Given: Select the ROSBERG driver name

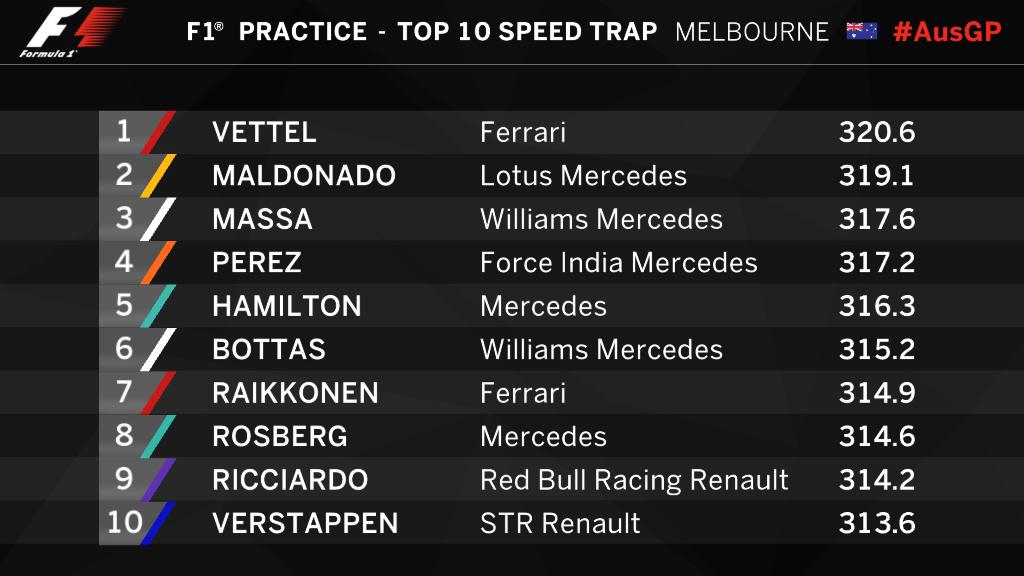Looking at the screenshot, I should point(280,436).
